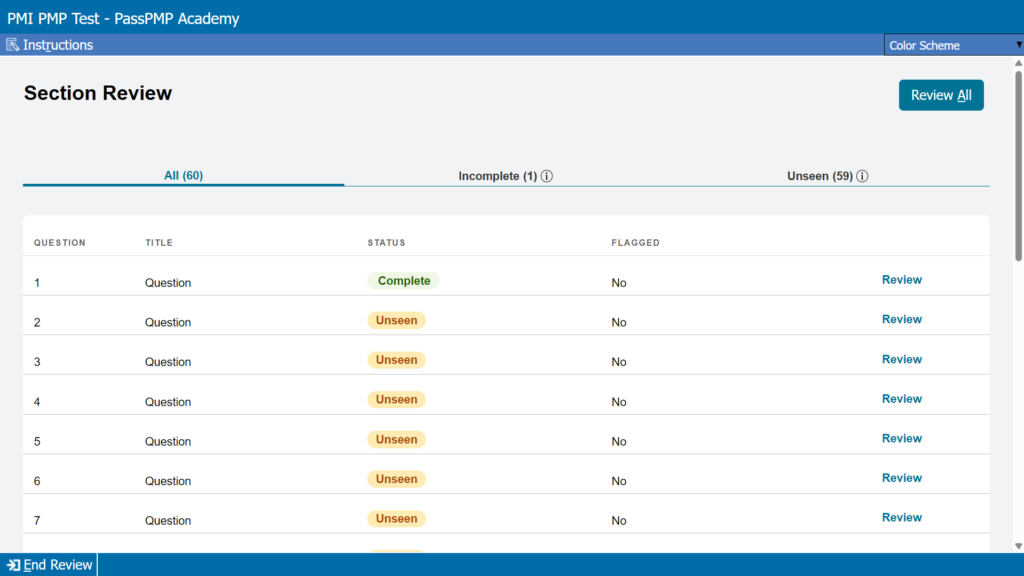Click the Color Scheme dropdown arrow

pos(1019,45)
